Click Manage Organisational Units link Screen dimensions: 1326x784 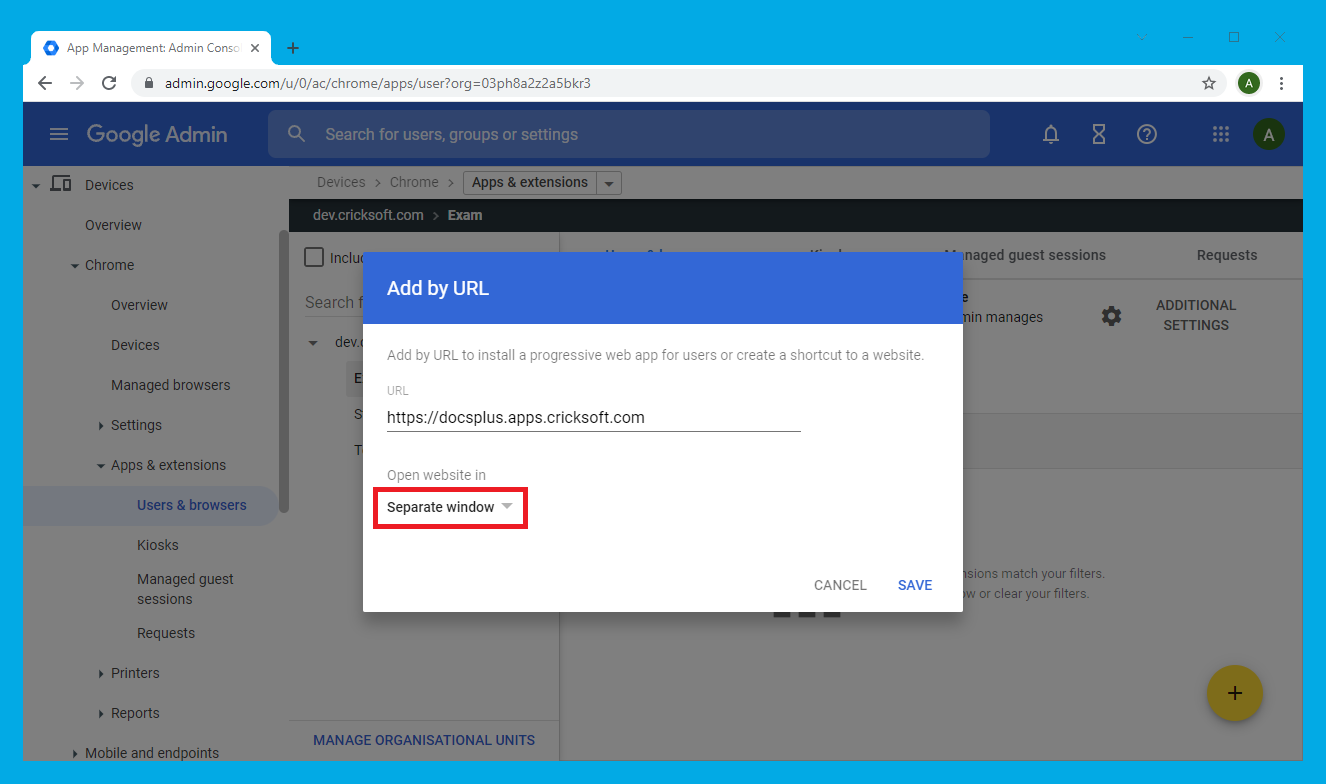424,740
